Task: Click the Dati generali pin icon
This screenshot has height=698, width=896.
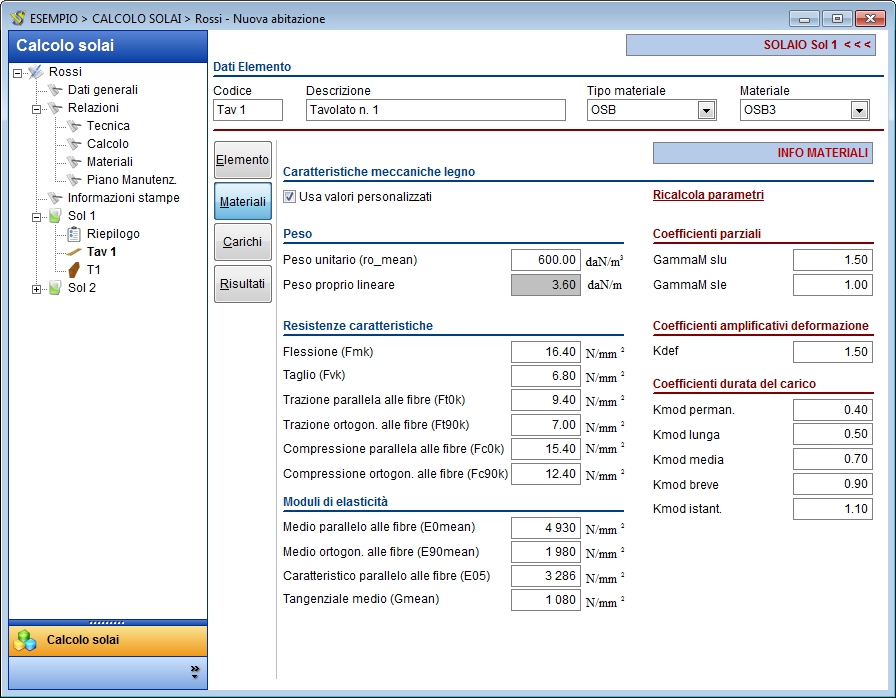Action: 55,90
